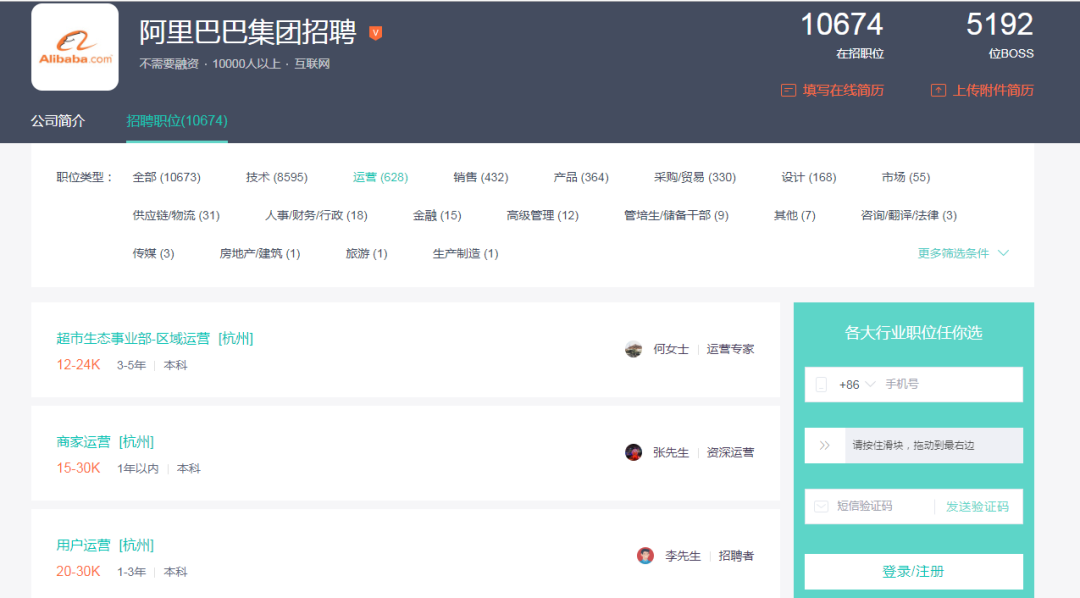Click the orange verified badge beside company name
Screen dimensions: 1080x598
(375, 32)
